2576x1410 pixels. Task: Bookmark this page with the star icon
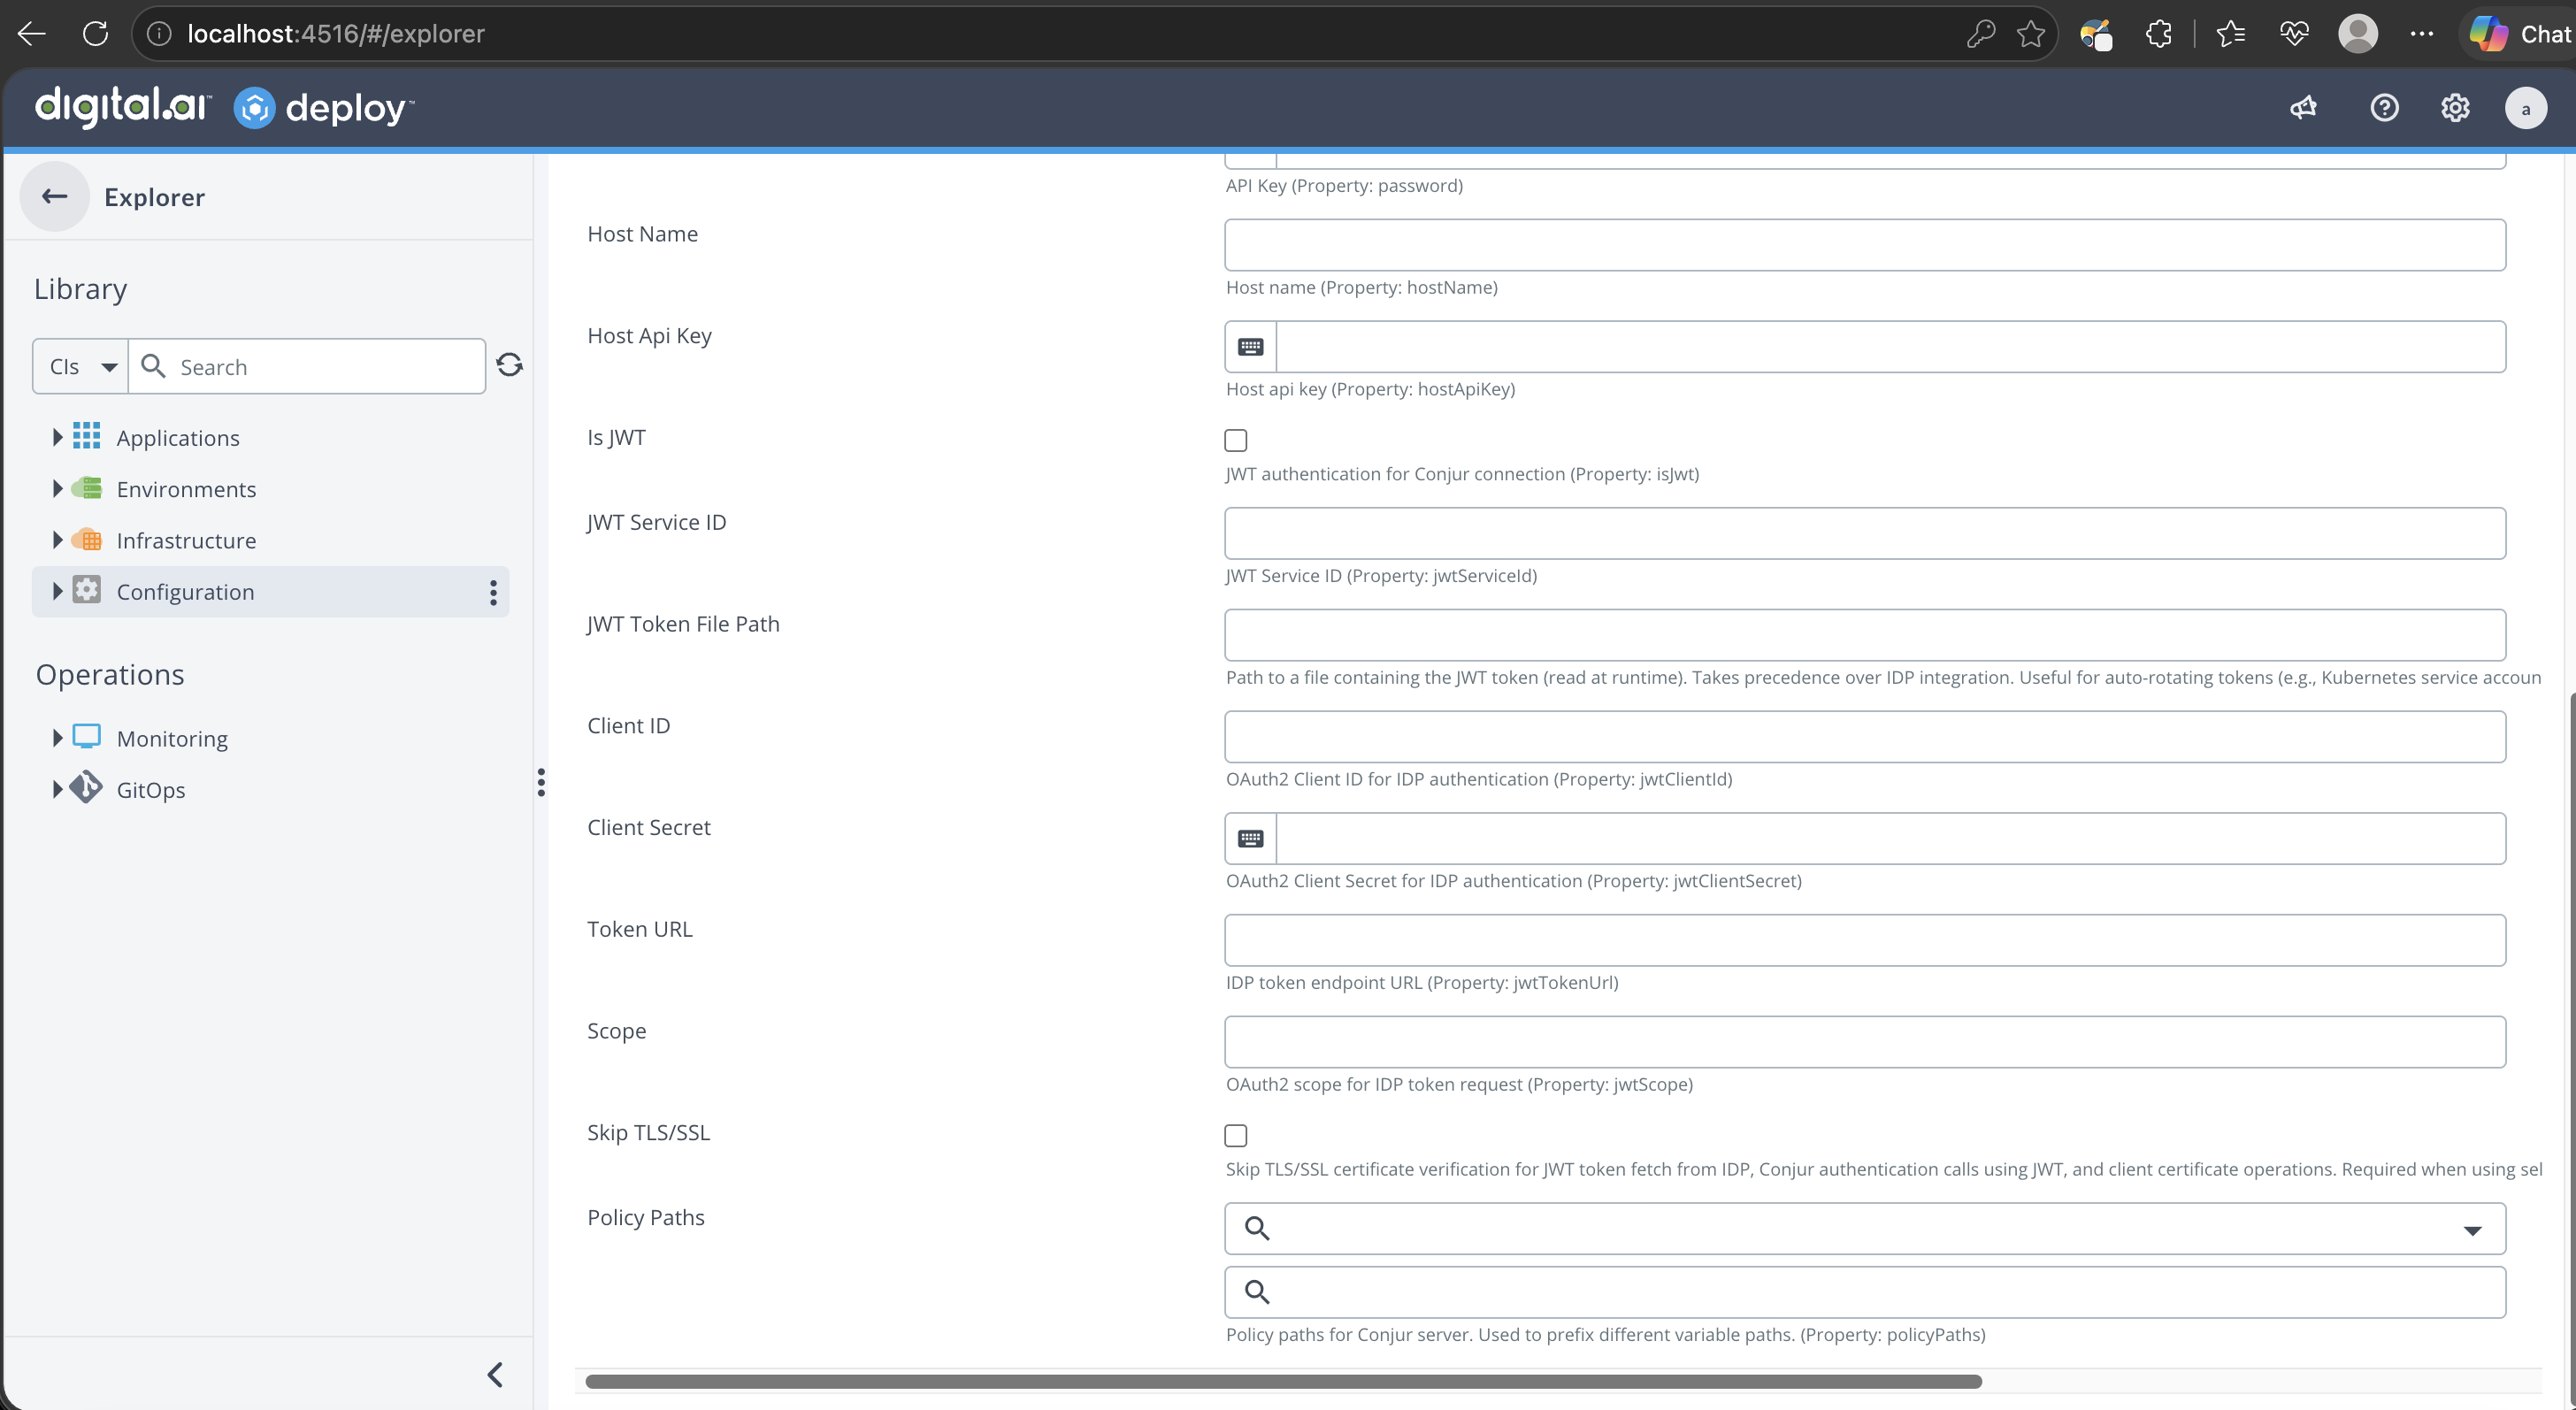pyautogui.click(x=2031, y=34)
